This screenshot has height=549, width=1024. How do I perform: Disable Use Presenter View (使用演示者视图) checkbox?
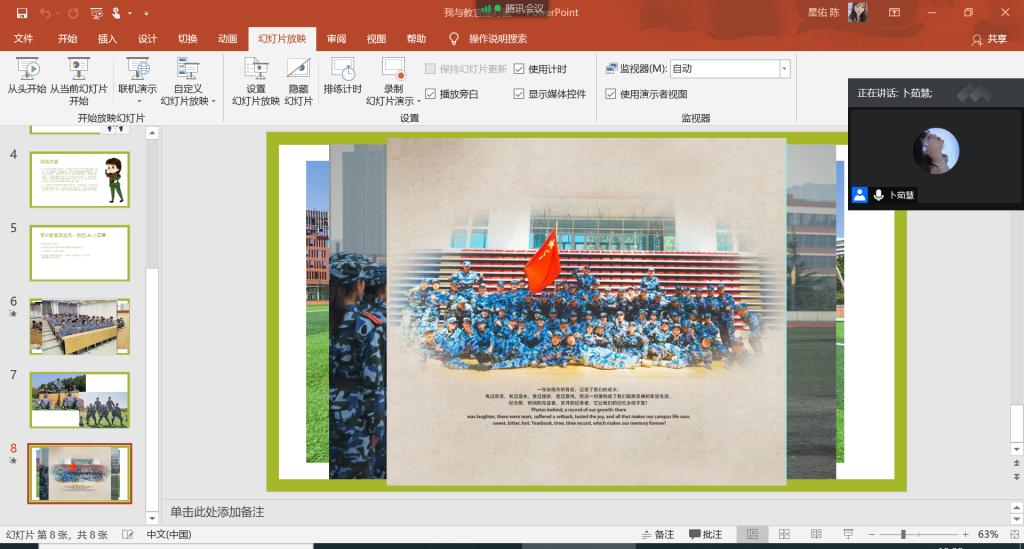611,94
